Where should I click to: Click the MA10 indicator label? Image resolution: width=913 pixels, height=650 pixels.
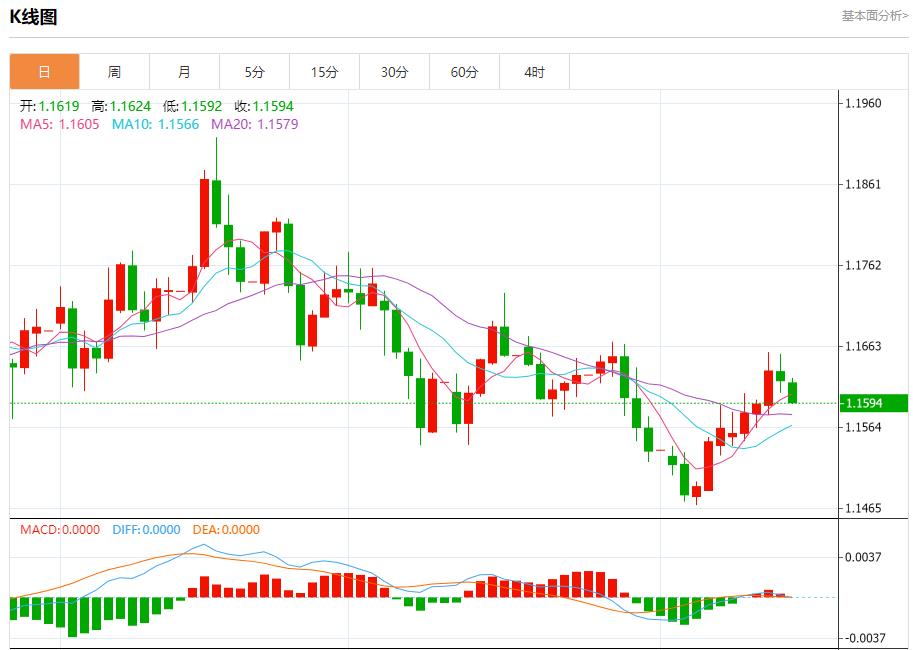point(155,124)
